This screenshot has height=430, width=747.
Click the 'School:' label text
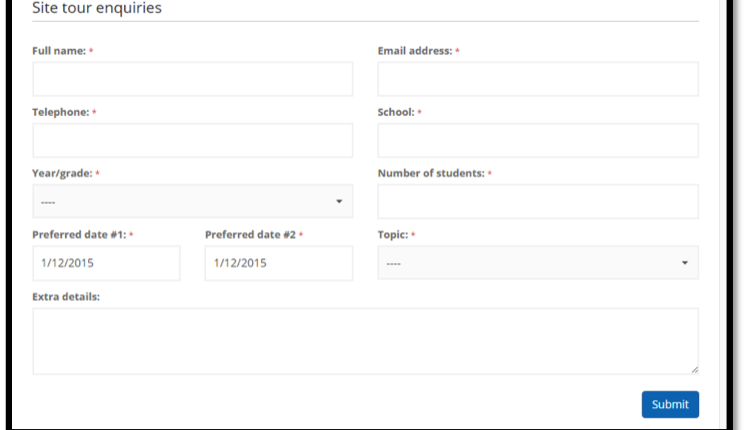[395, 113]
